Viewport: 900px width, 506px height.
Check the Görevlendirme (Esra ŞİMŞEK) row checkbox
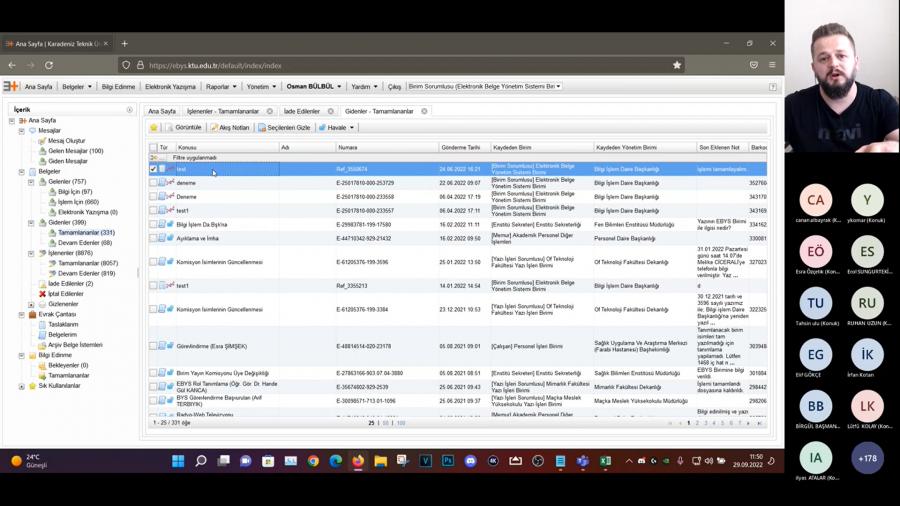[x=153, y=346]
